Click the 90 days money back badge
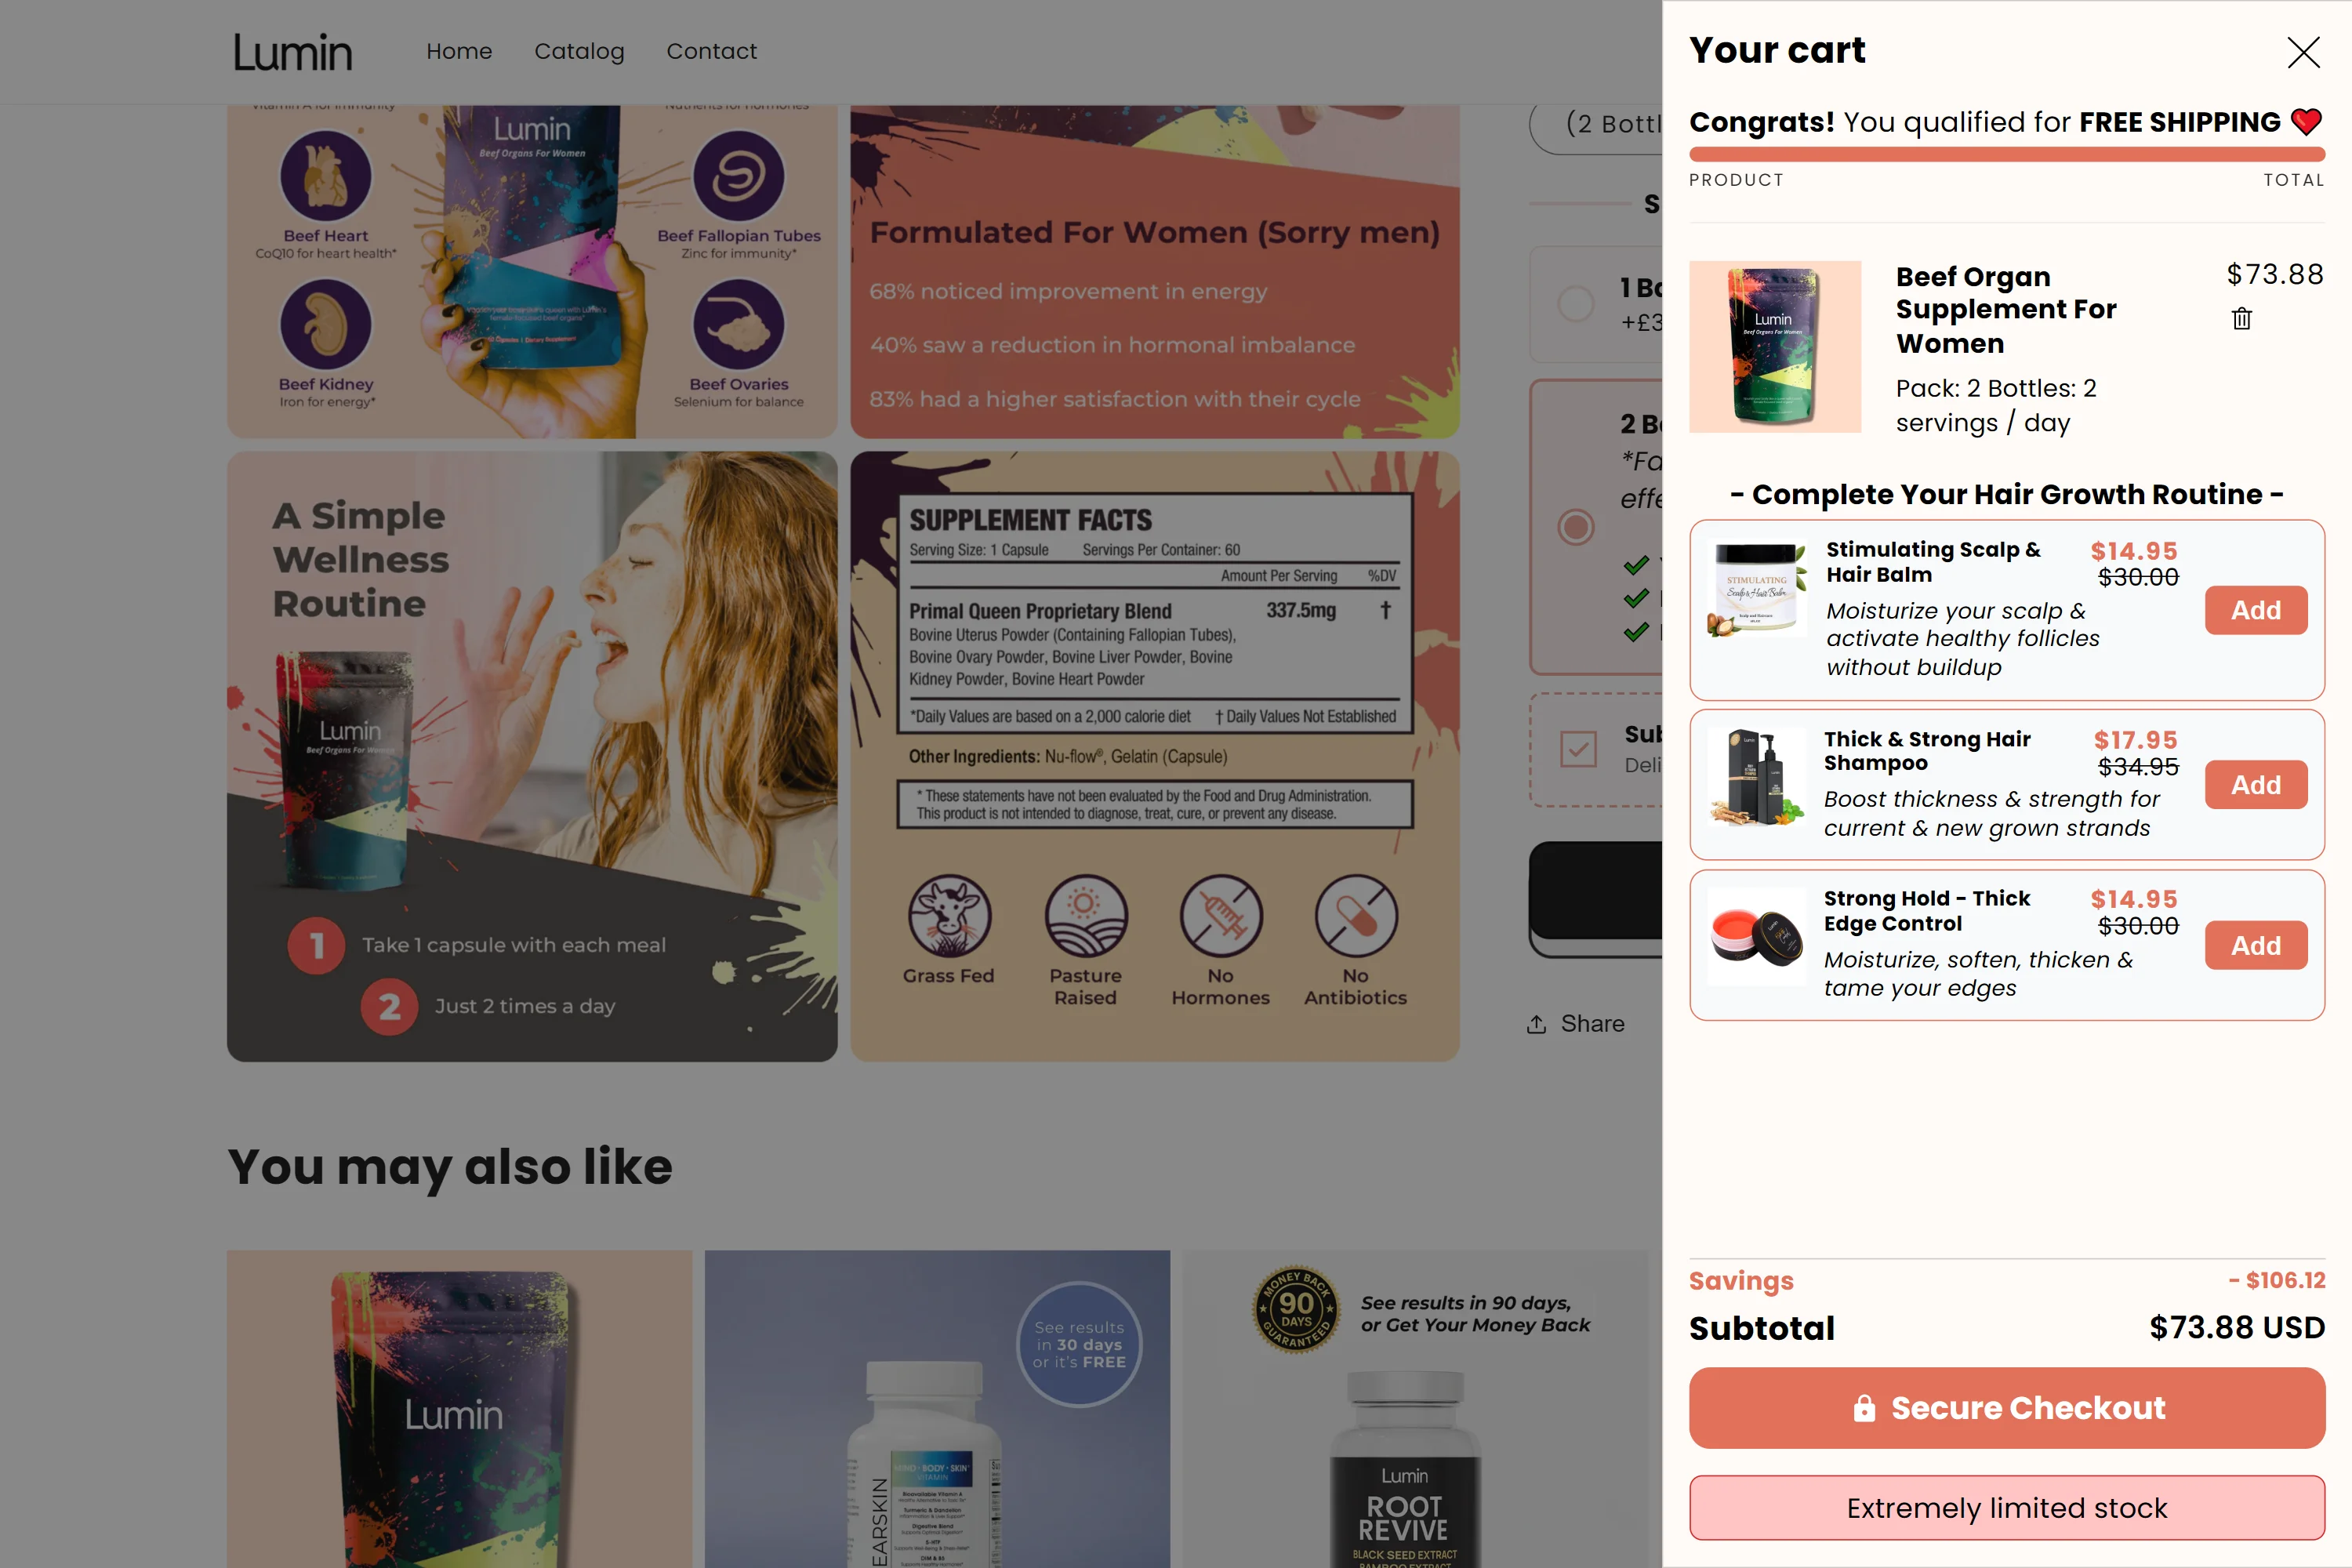The image size is (2352, 1568). tap(1296, 1310)
